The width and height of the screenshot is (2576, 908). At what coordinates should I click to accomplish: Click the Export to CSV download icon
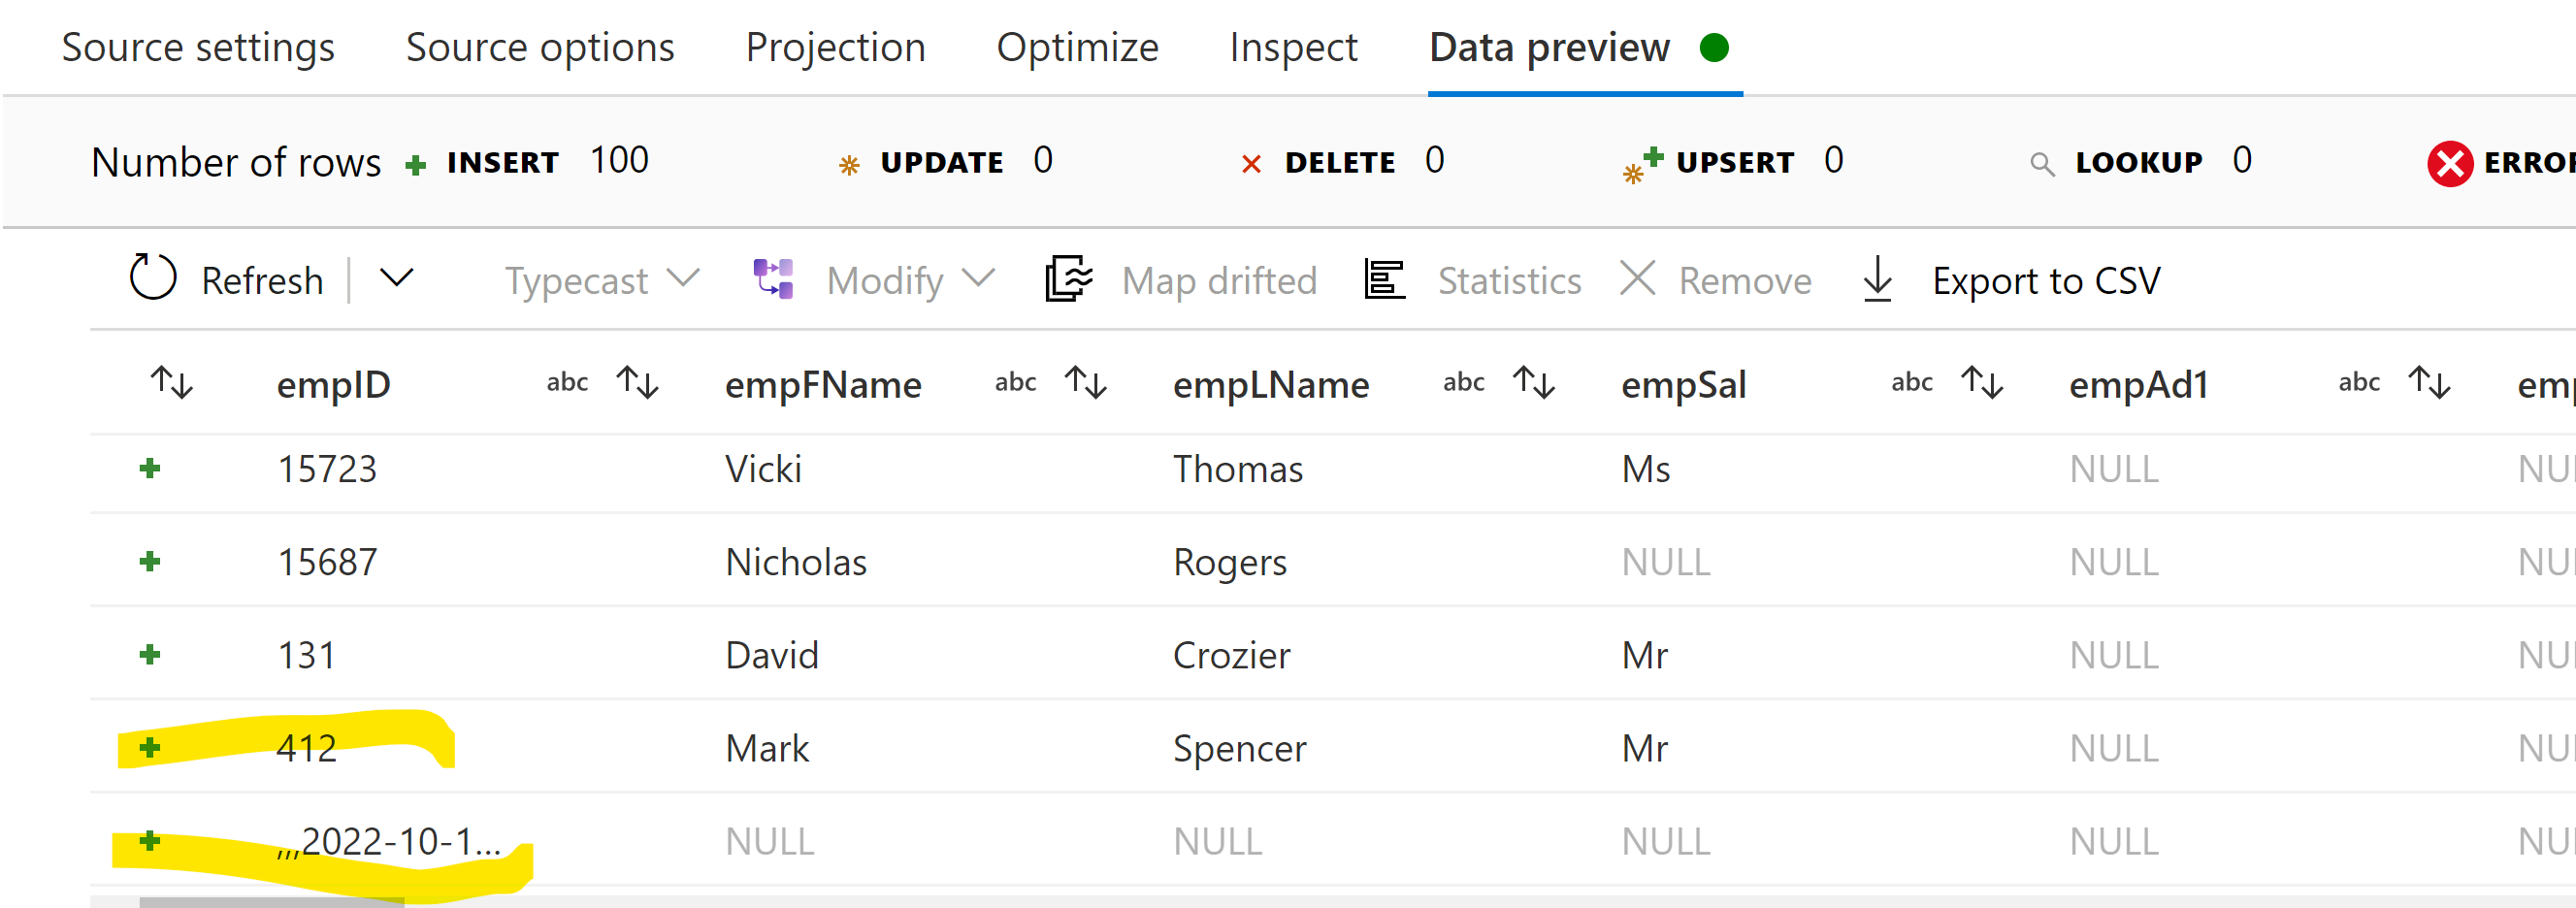point(1878,279)
